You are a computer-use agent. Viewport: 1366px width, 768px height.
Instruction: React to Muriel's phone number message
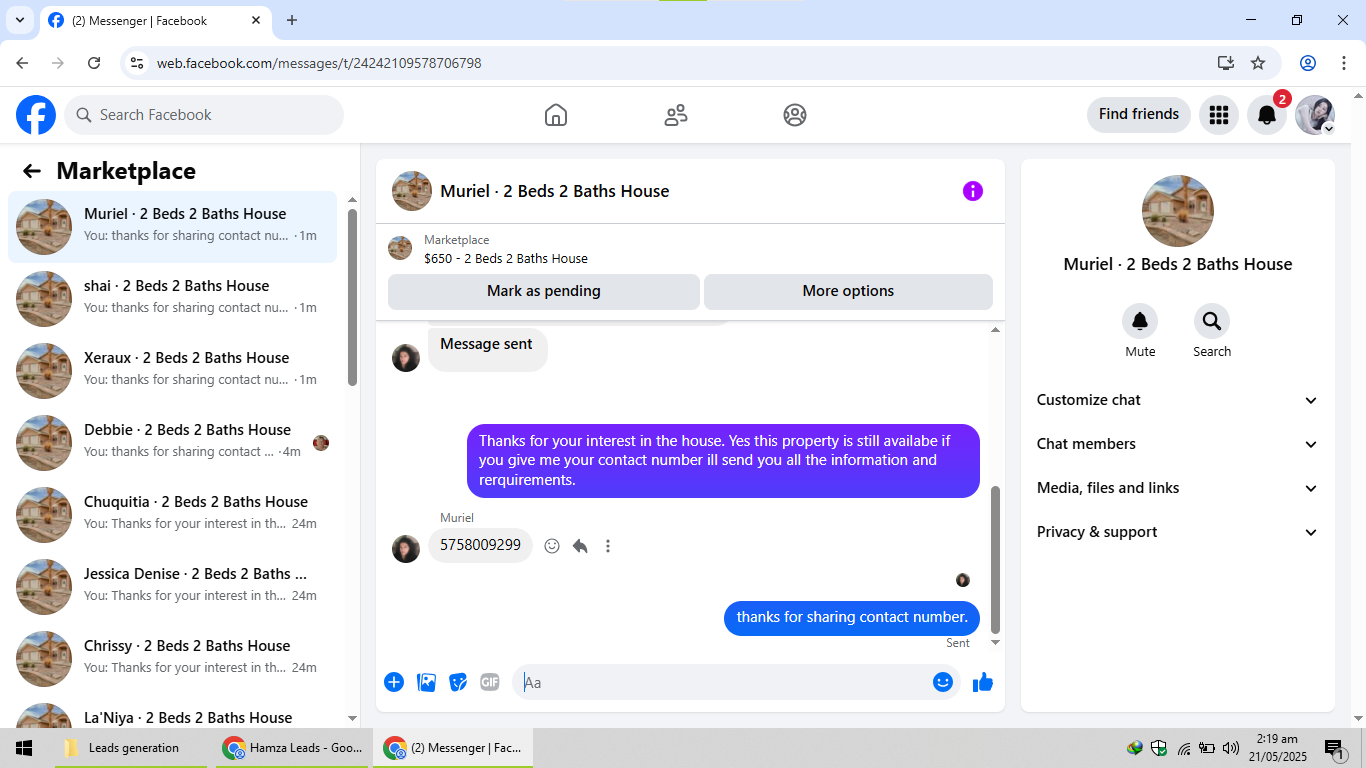pos(552,546)
